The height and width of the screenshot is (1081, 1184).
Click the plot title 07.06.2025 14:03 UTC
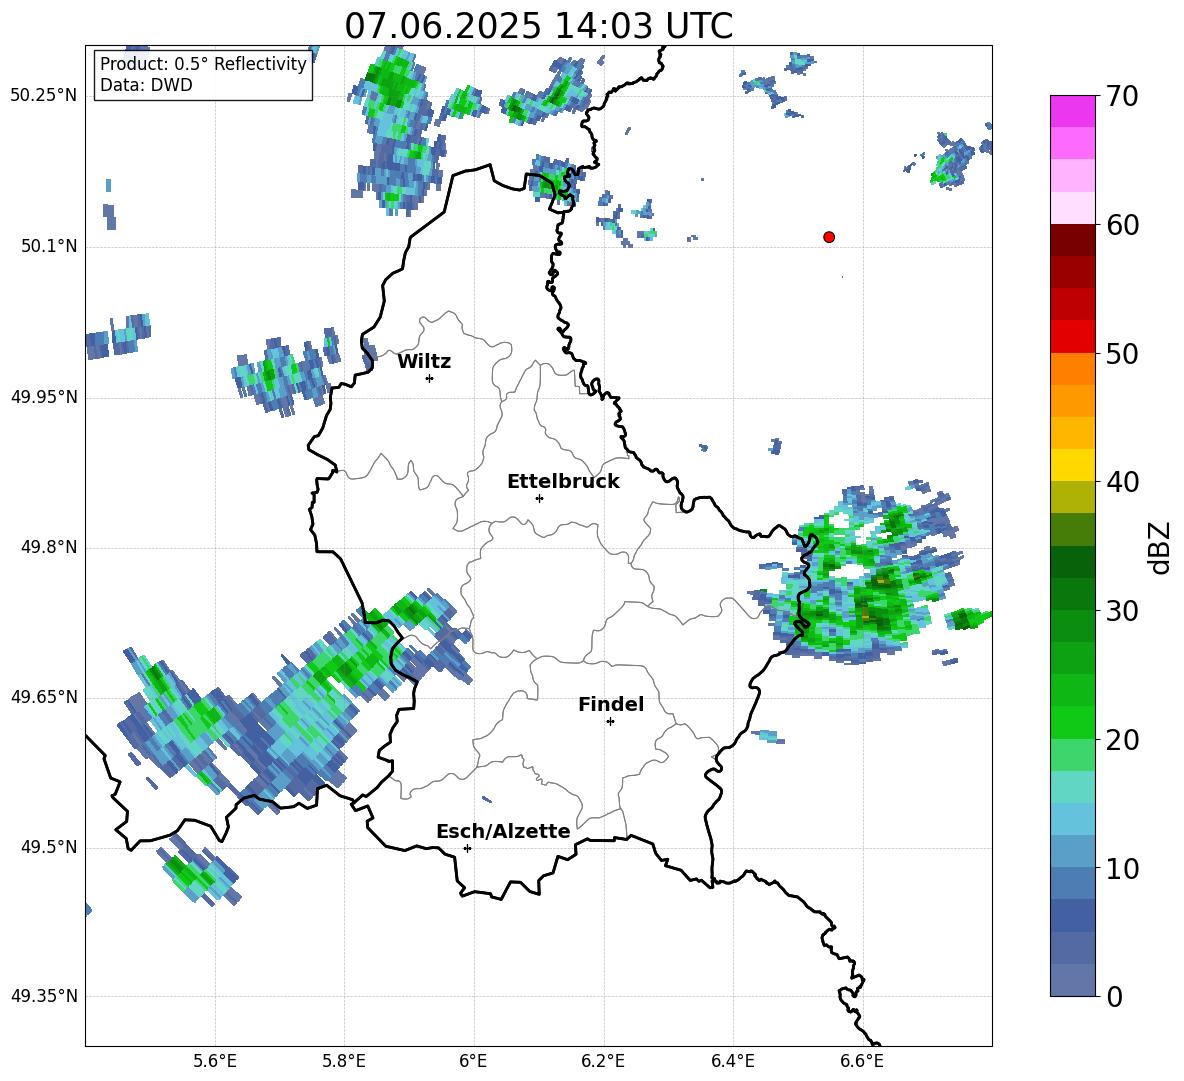click(x=538, y=26)
